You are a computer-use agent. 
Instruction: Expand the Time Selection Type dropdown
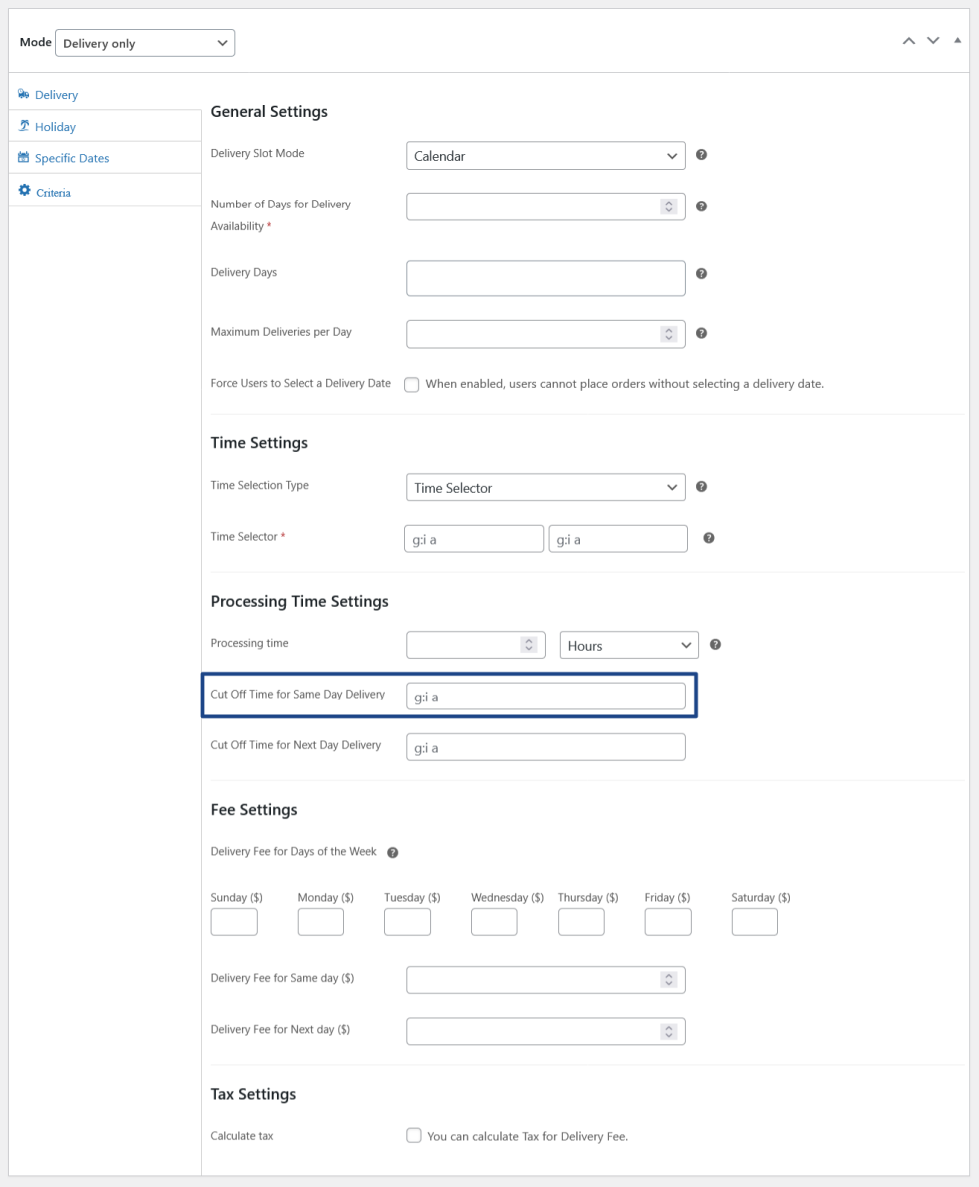(545, 488)
